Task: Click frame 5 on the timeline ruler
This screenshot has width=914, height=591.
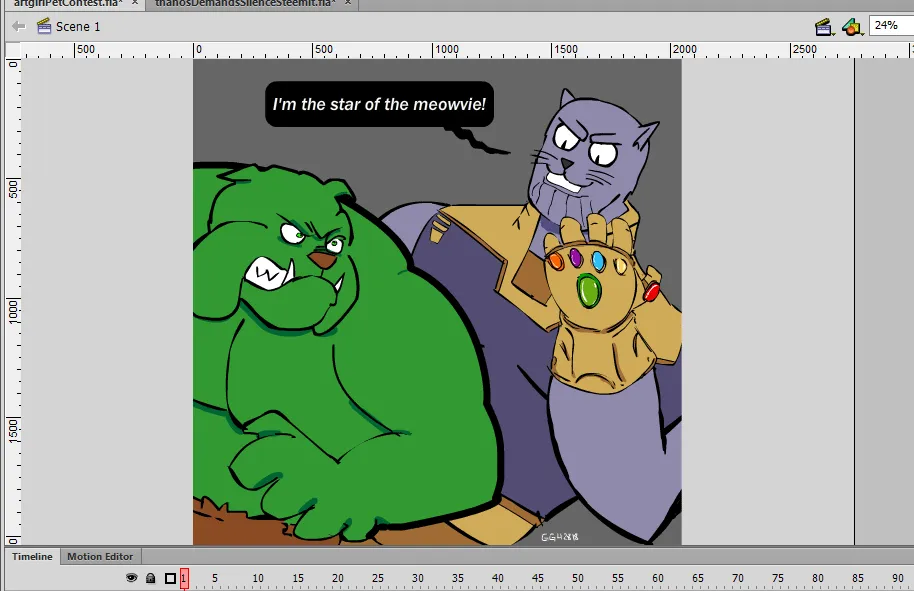Action: (x=215, y=578)
